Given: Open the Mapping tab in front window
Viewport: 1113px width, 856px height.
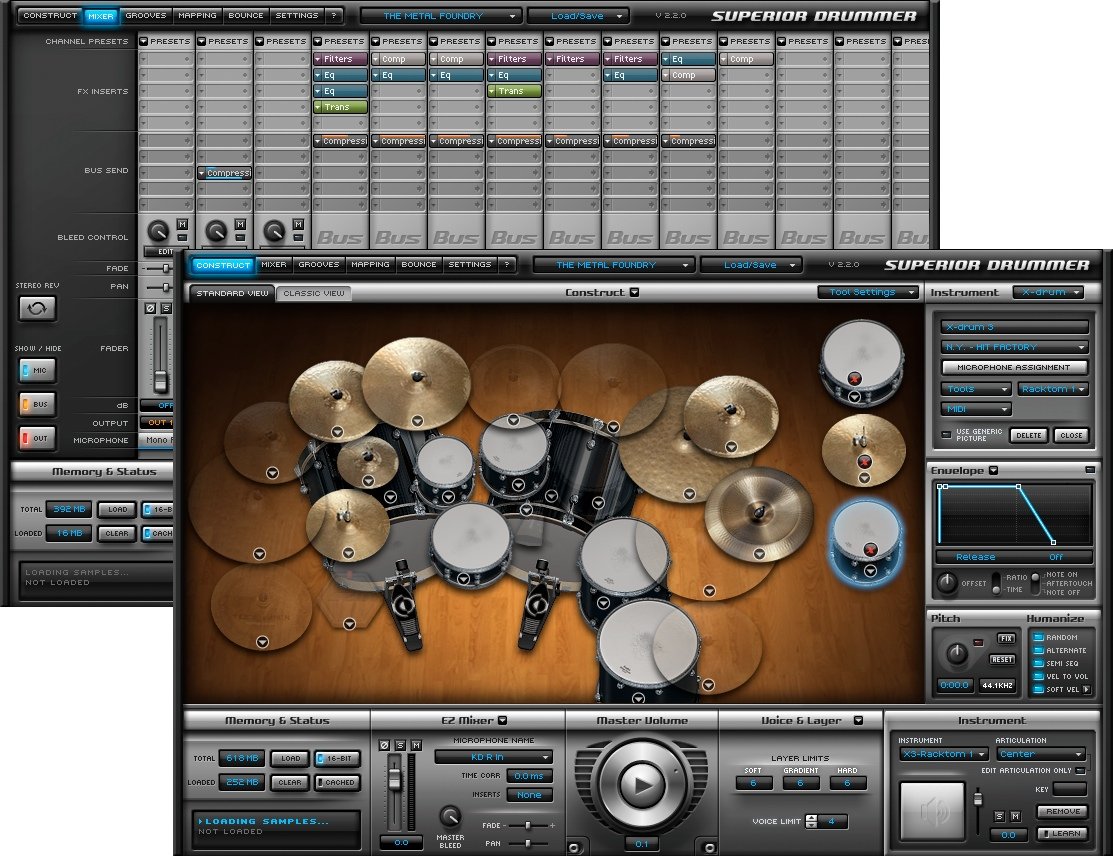Looking at the screenshot, I should (371, 265).
